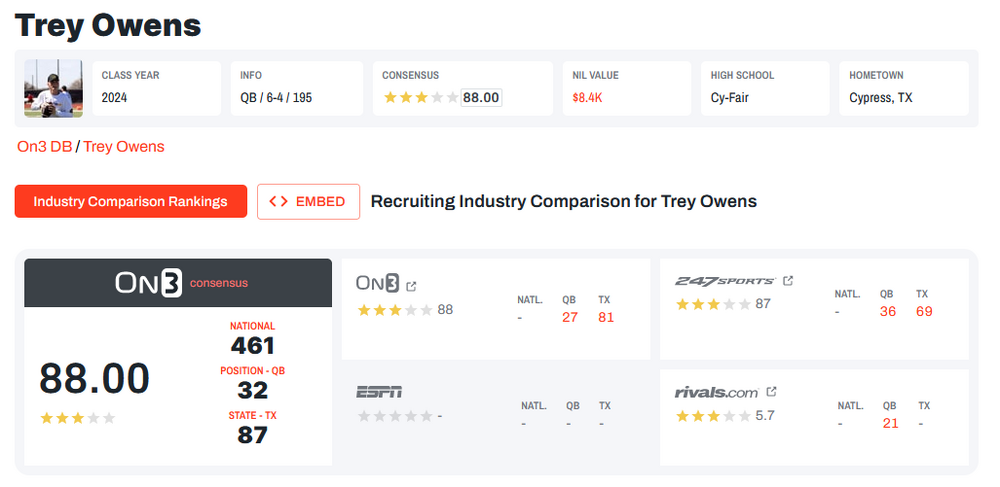
Task: Open the 247Sports external link icon
Action: 788,281
